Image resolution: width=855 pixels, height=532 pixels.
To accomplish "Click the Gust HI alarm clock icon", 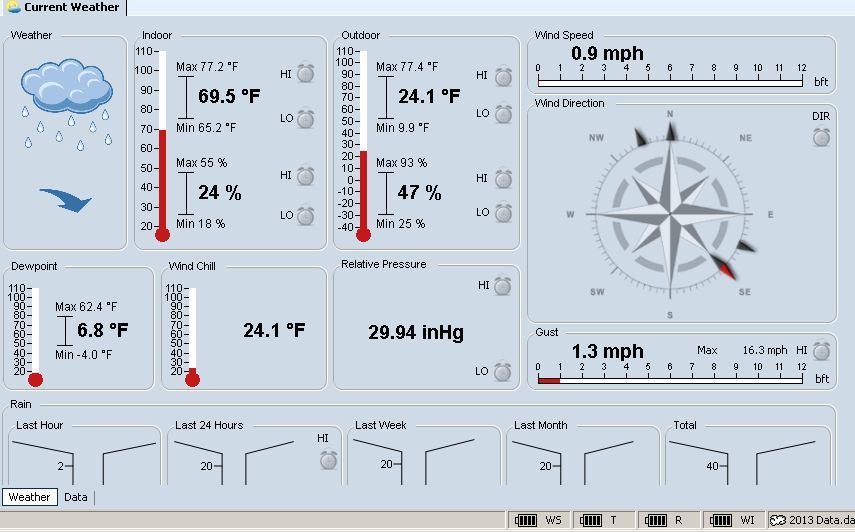I will [x=821, y=351].
